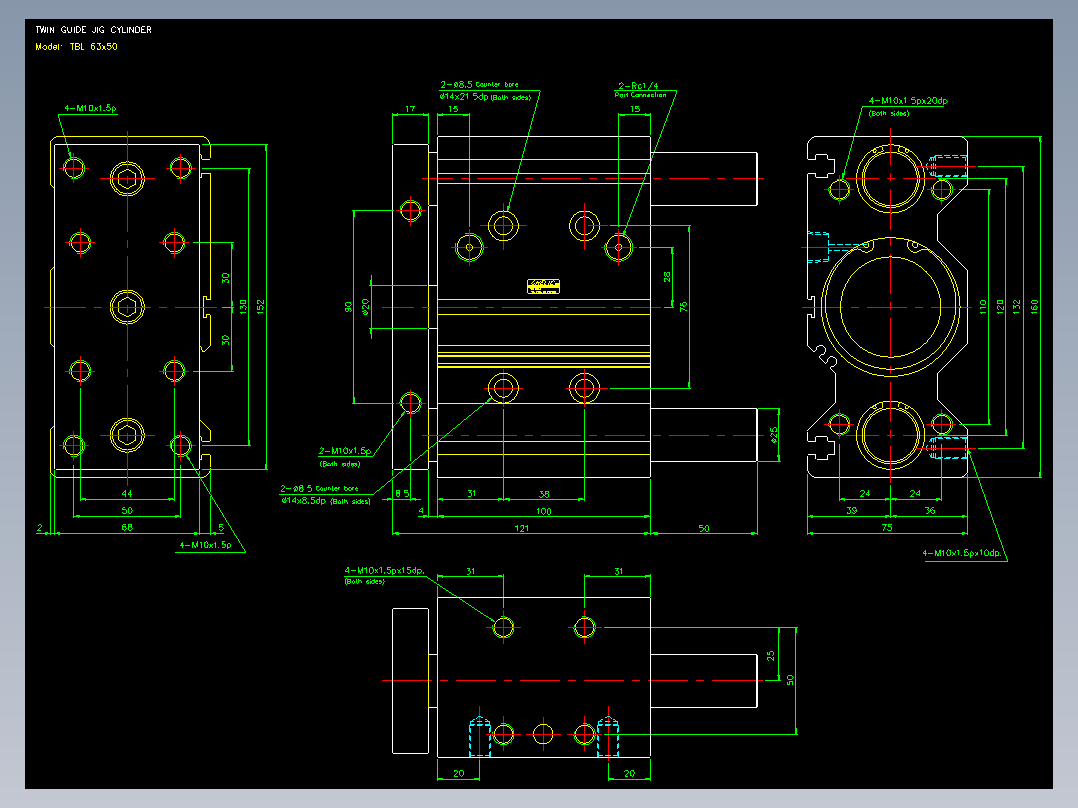Click the "36" horizontal dimension
The image size is (1078, 808).
[930, 511]
